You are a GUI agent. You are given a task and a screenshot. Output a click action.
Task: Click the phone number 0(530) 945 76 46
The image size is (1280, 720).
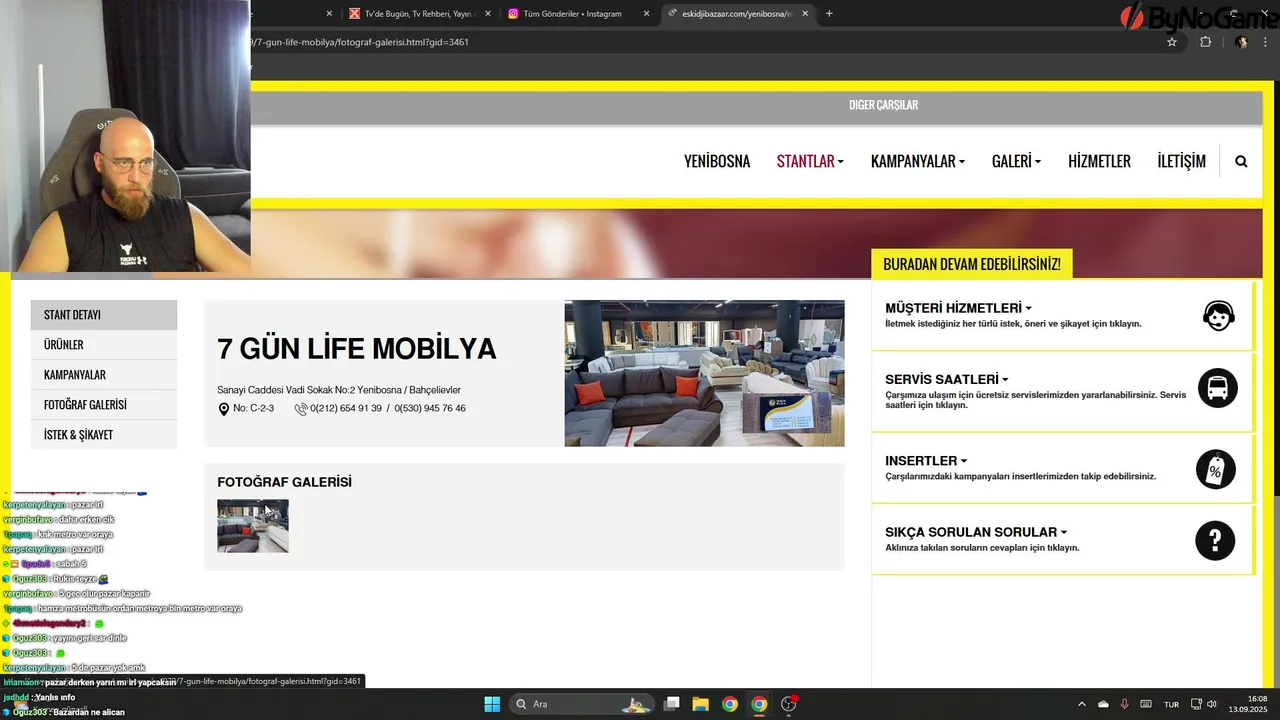click(430, 409)
